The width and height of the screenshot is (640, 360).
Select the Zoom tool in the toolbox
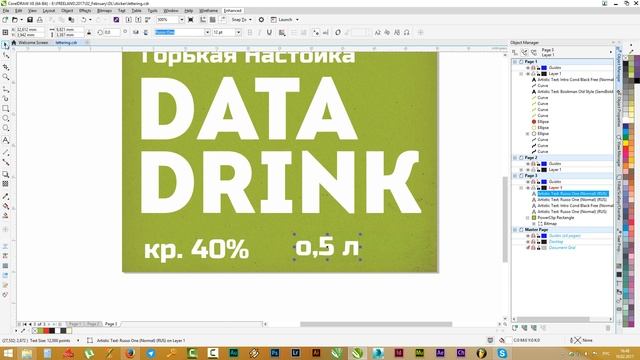coord(6,77)
